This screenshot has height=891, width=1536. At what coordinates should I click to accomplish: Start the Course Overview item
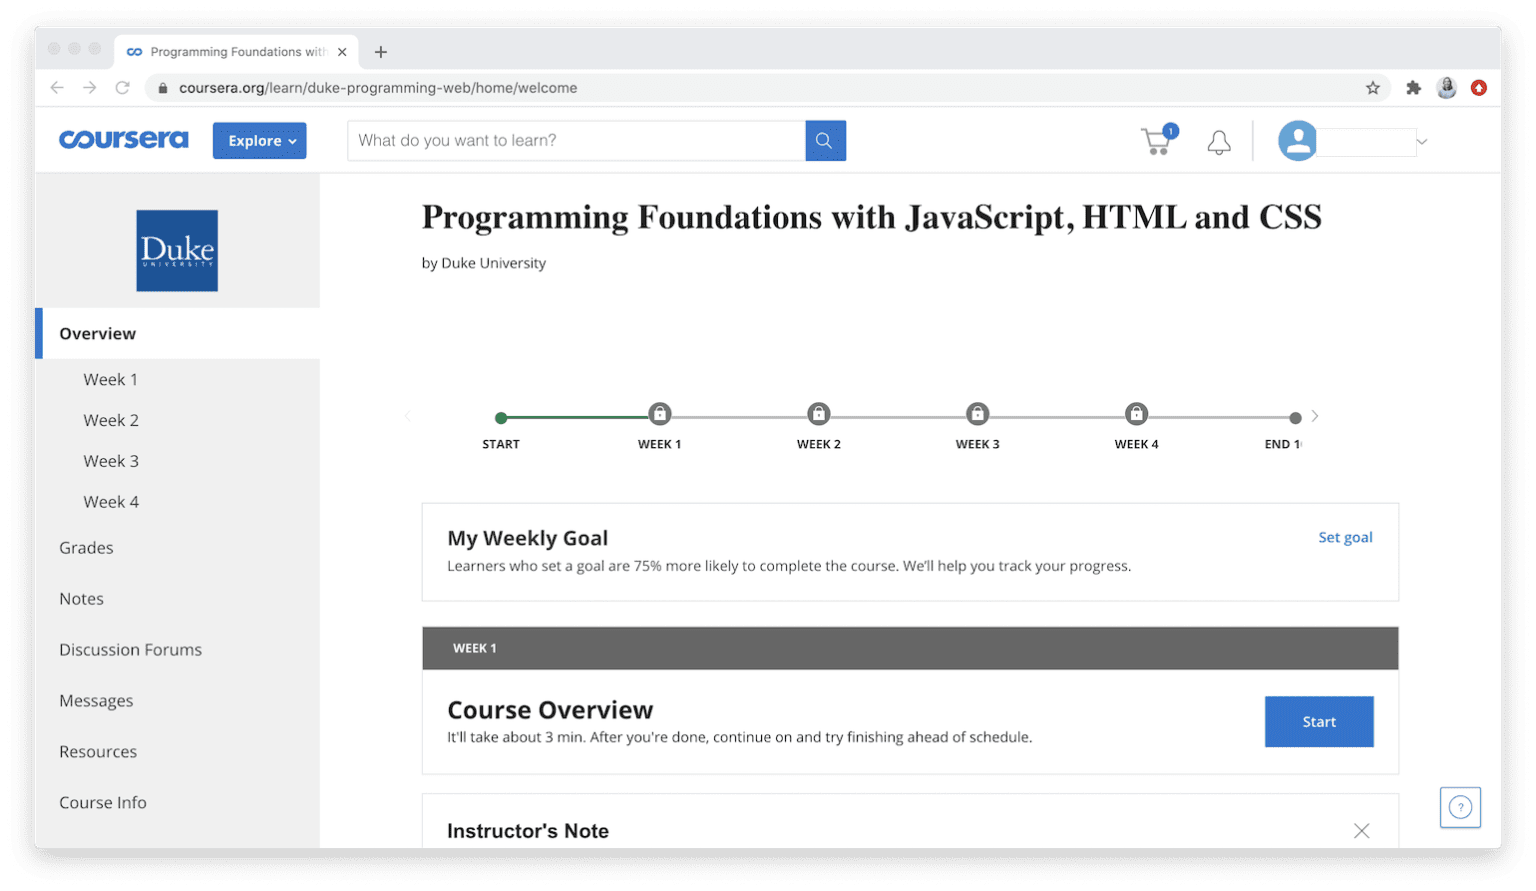point(1318,721)
